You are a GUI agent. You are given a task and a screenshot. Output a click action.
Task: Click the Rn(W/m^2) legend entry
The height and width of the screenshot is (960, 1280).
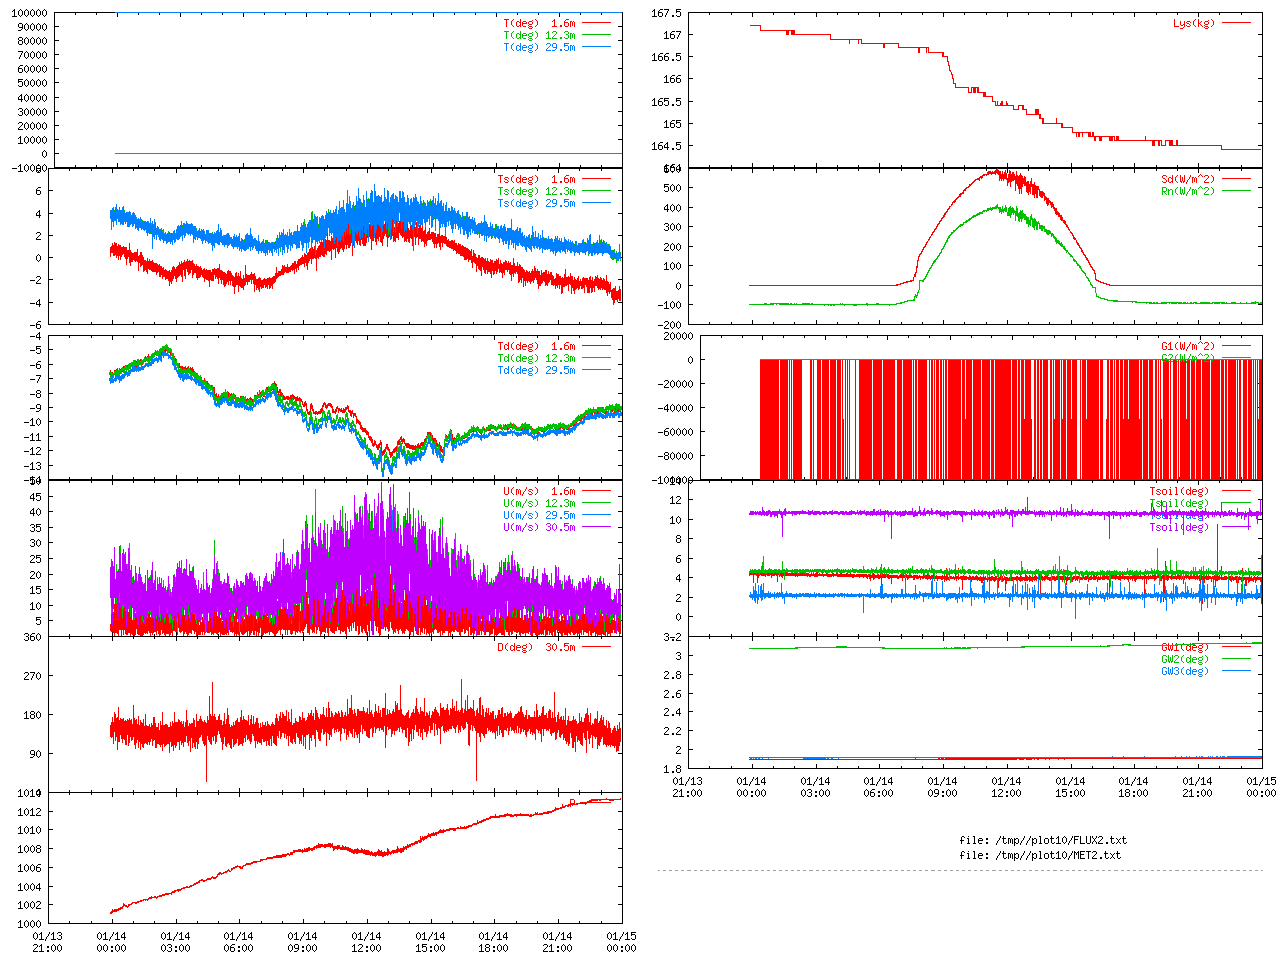pyautogui.click(x=1187, y=191)
